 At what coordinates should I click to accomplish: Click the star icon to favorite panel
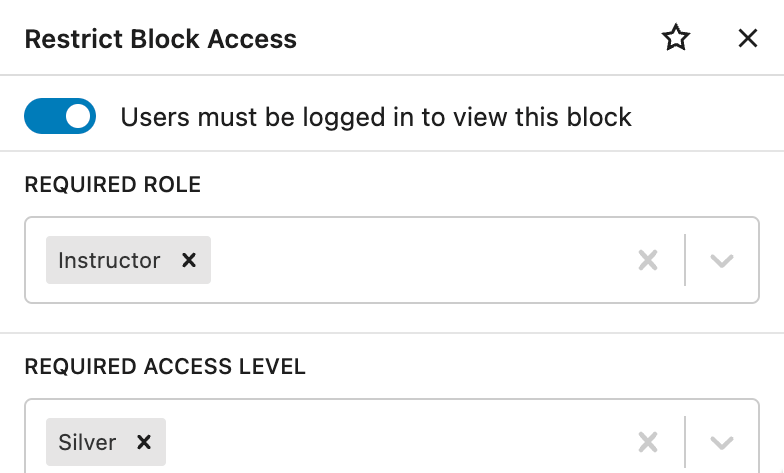tap(677, 39)
